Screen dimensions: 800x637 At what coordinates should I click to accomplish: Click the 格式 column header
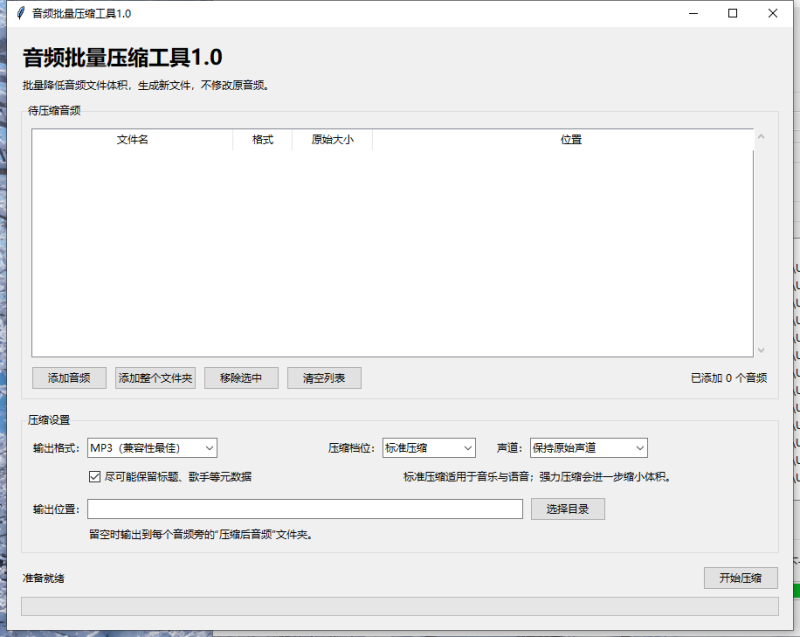pos(262,140)
